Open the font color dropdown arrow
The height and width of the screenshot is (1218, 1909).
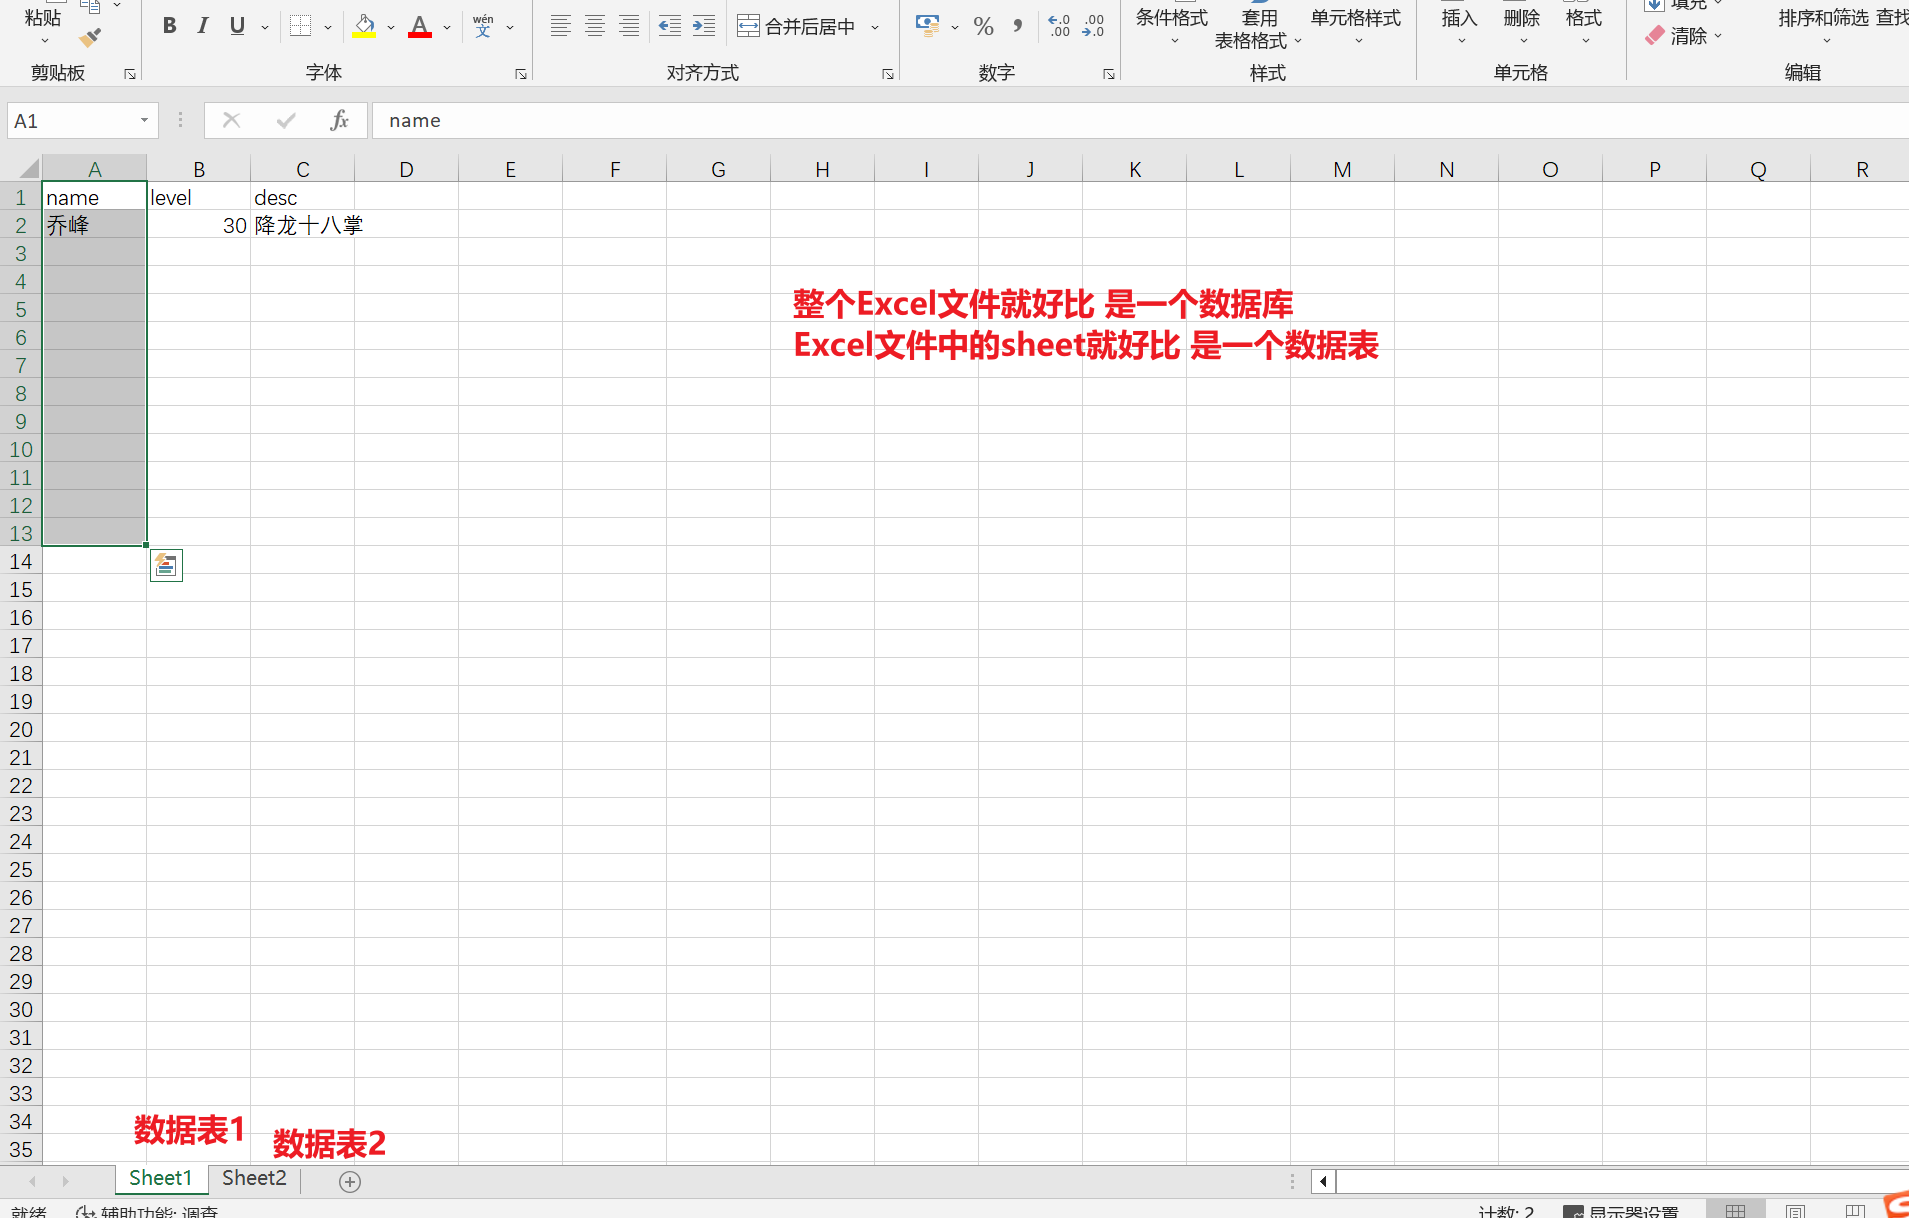point(446,27)
